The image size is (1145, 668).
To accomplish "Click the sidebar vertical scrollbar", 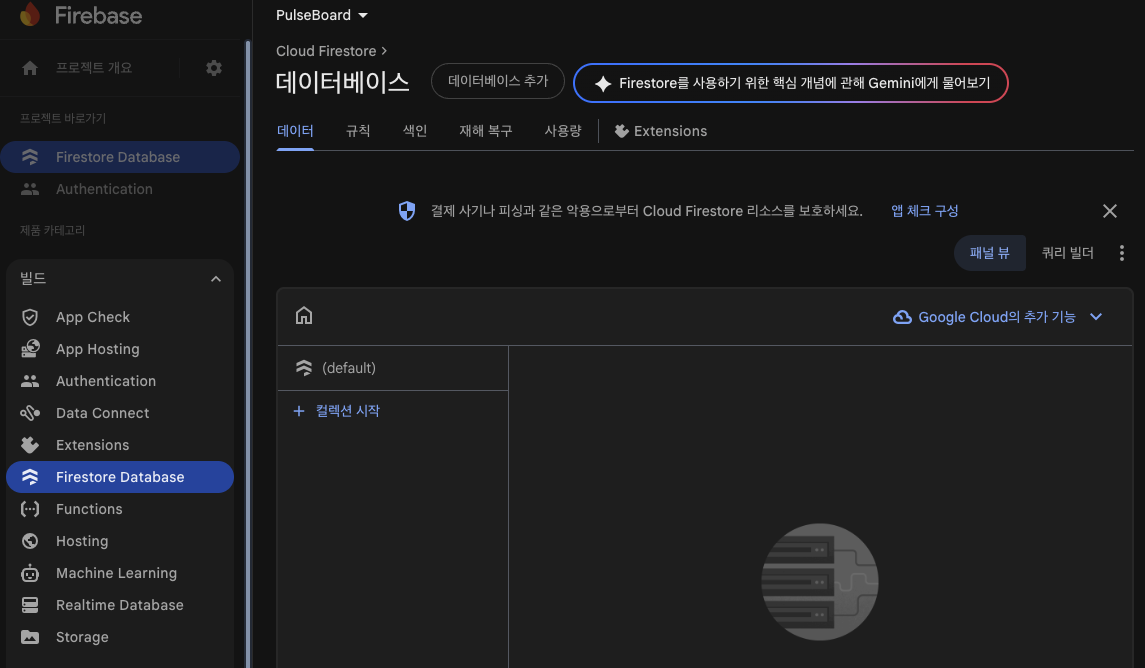I will coord(248,354).
